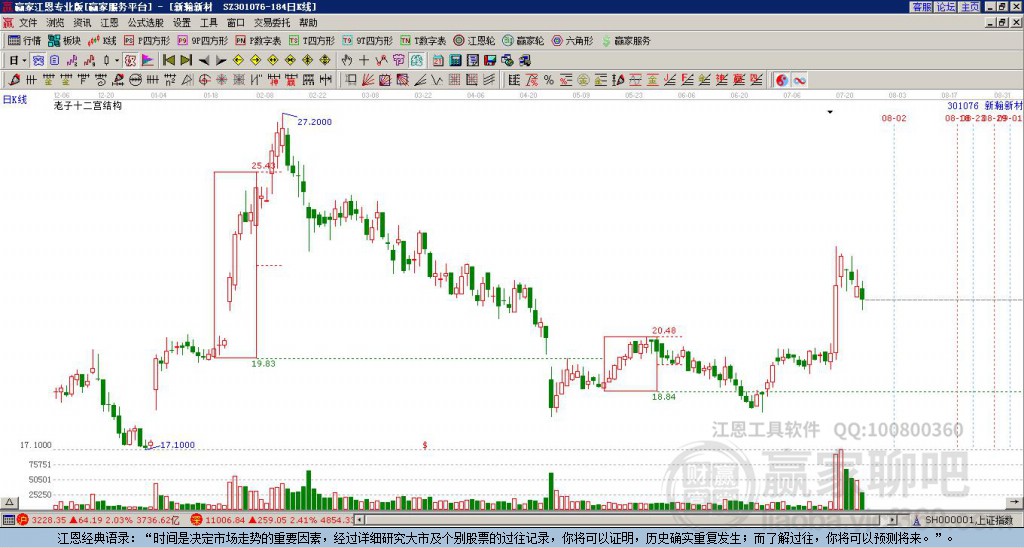The height and width of the screenshot is (548, 1024).
Task: Move chart left with black arrow
Action: [x=204, y=61]
